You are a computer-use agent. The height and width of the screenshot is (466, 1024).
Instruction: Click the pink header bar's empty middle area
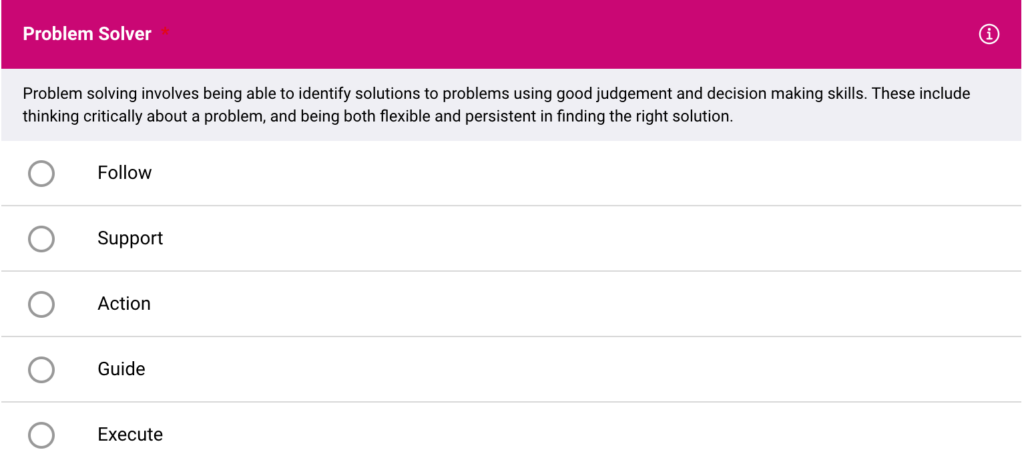pyautogui.click(x=560, y=35)
